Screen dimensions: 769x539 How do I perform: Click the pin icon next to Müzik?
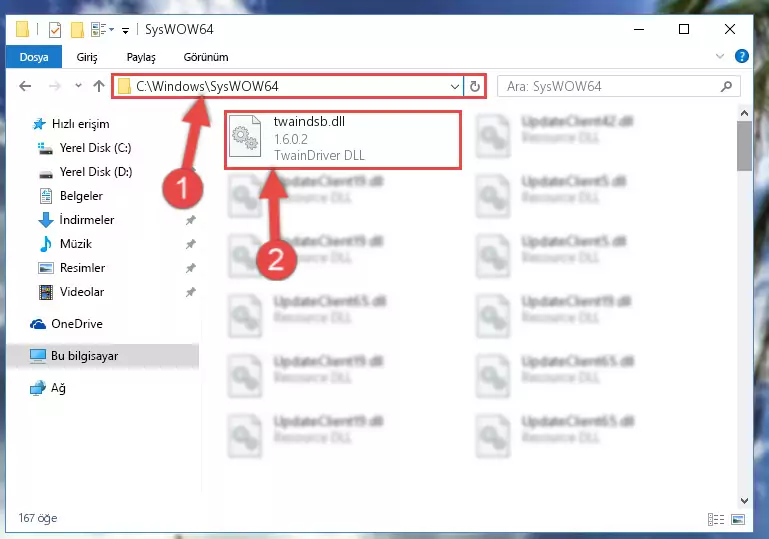190,244
